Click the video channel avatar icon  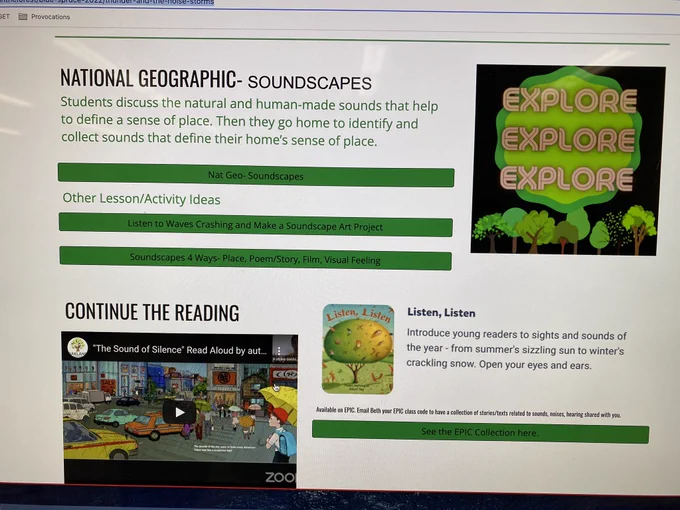click(x=78, y=348)
